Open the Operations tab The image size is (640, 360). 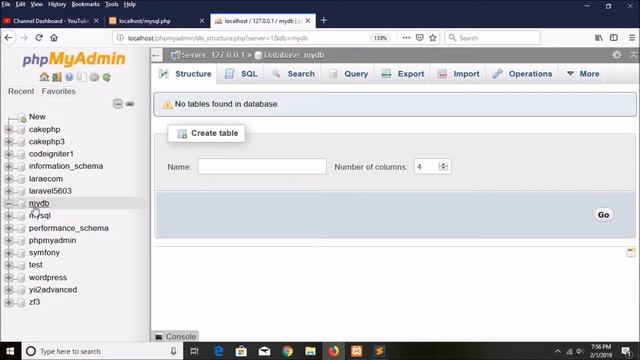[522, 74]
